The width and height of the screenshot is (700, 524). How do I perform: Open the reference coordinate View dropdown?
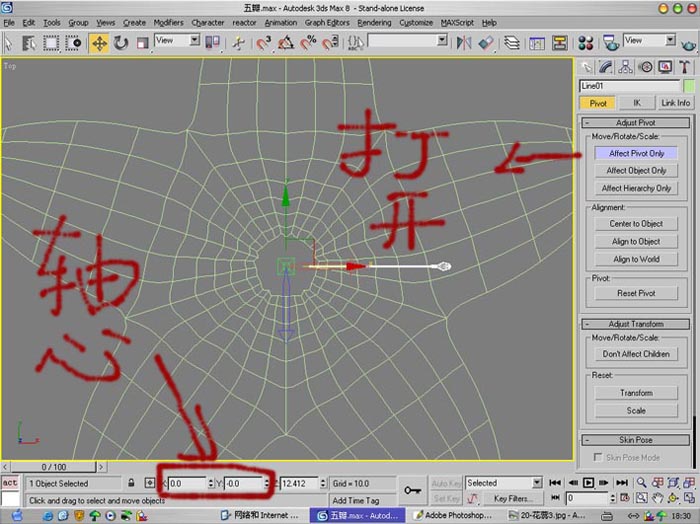(x=177, y=41)
